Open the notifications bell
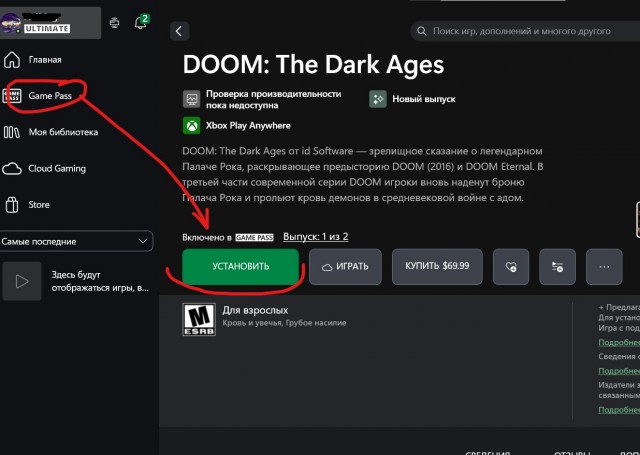The height and width of the screenshot is (455, 640). tap(141, 22)
